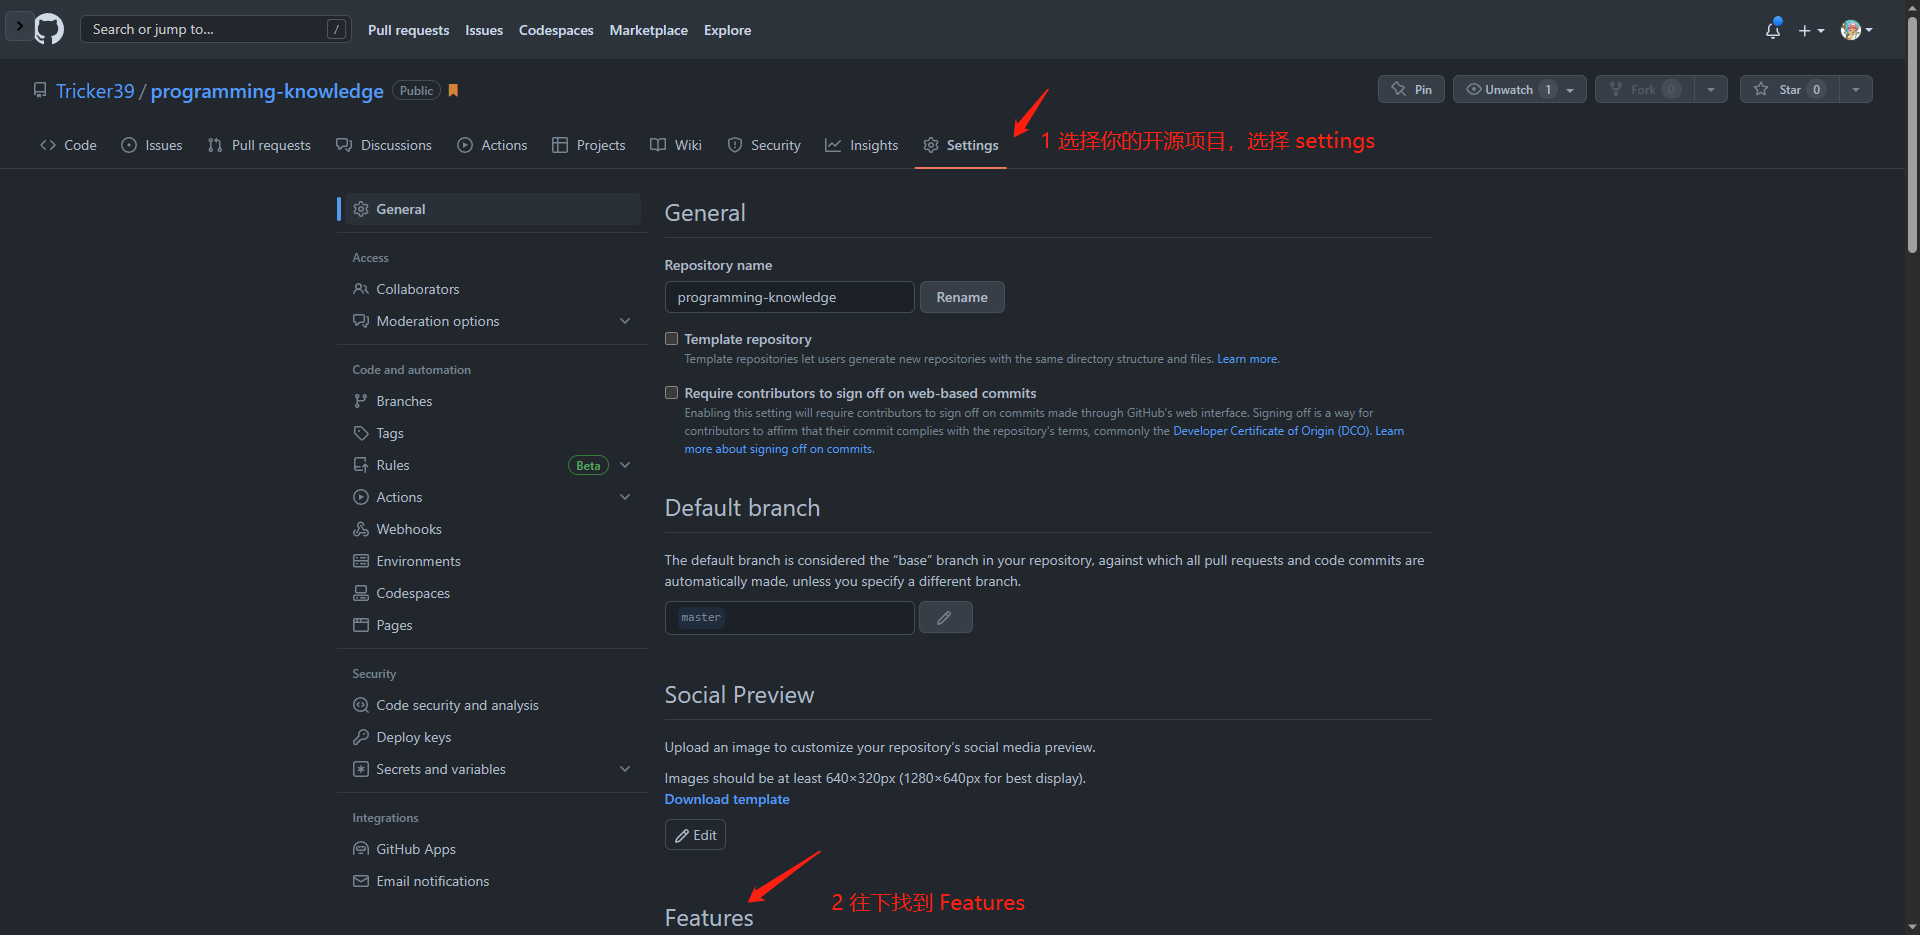Open the more about signing off link
The width and height of the screenshot is (1920, 935).
click(x=779, y=449)
